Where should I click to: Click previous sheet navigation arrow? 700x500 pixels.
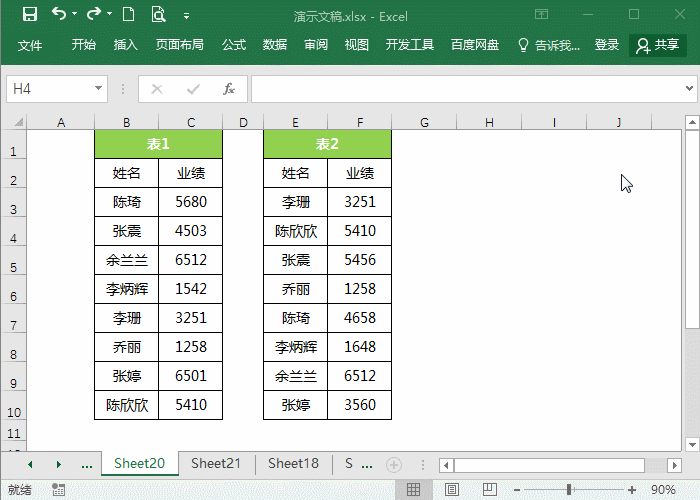pos(30,465)
